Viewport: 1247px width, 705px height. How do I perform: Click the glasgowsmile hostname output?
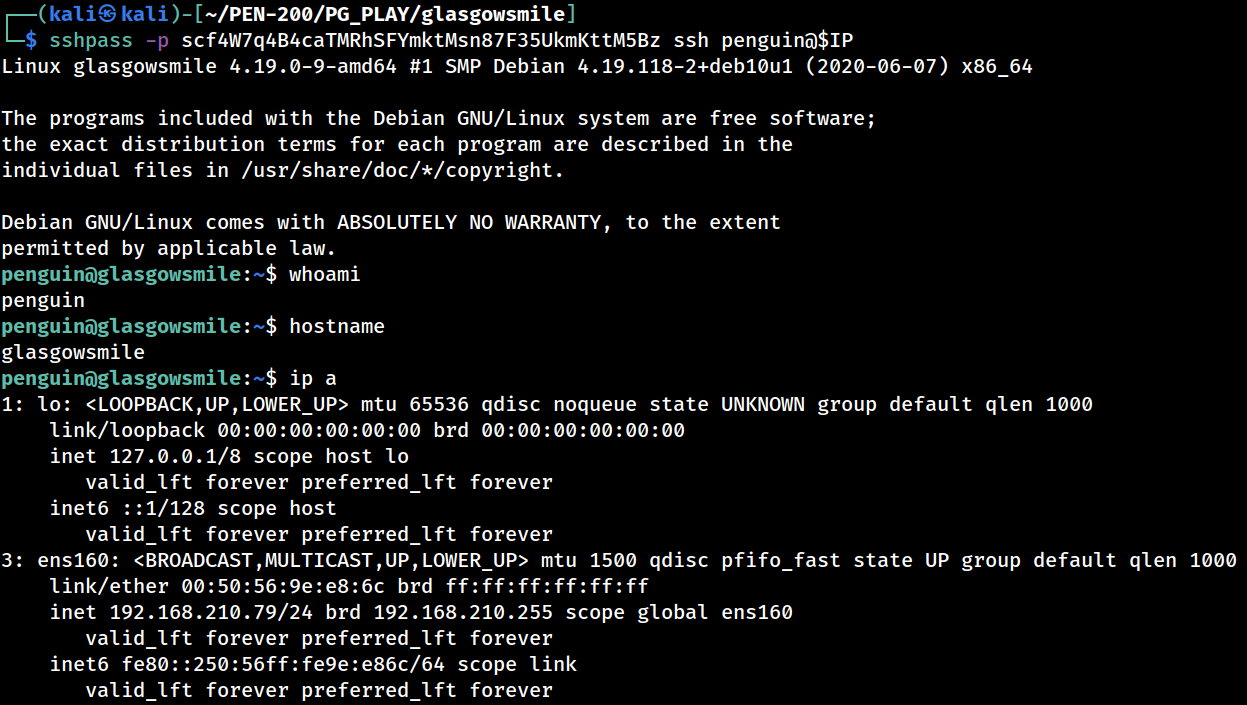(x=73, y=353)
